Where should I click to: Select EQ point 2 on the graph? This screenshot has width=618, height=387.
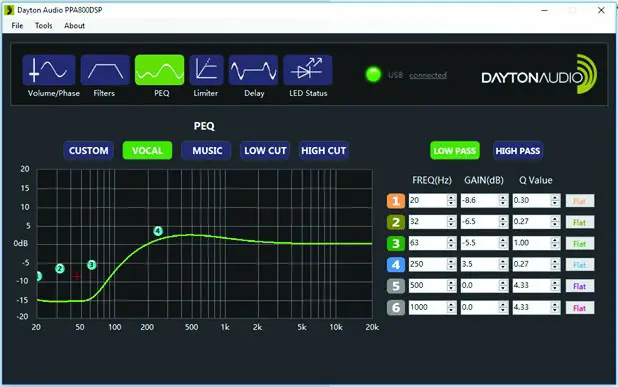60,269
